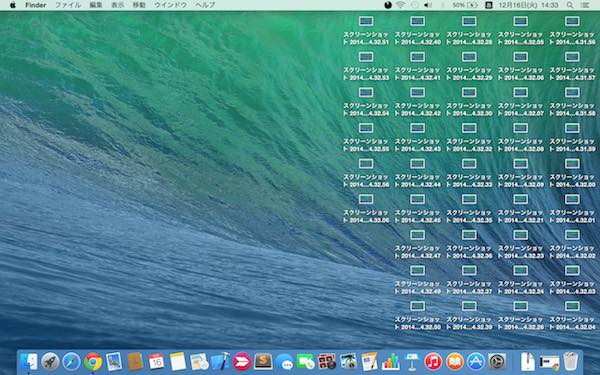The width and height of the screenshot is (600, 375).
Task: Open Pages document app in Dock
Action: tap(369, 362)
